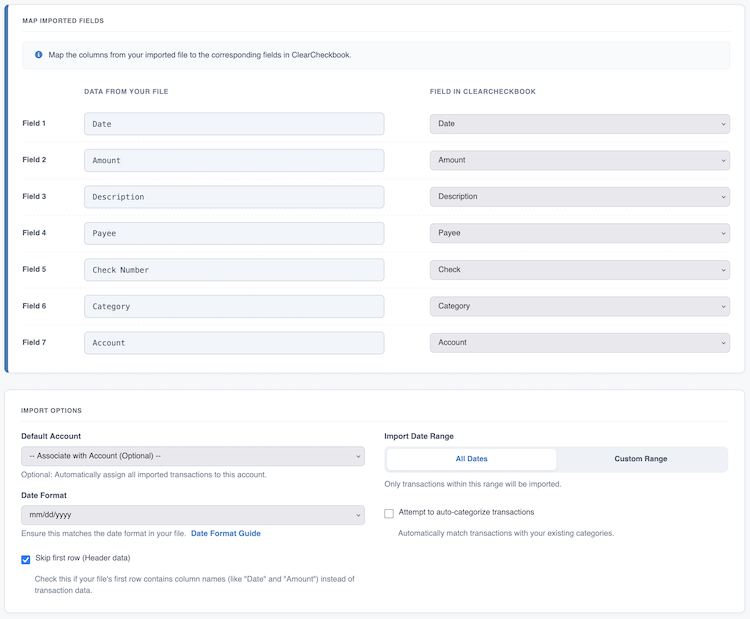
Task: Click the 'Data From Your File' column header
Action: coord(126,91)
